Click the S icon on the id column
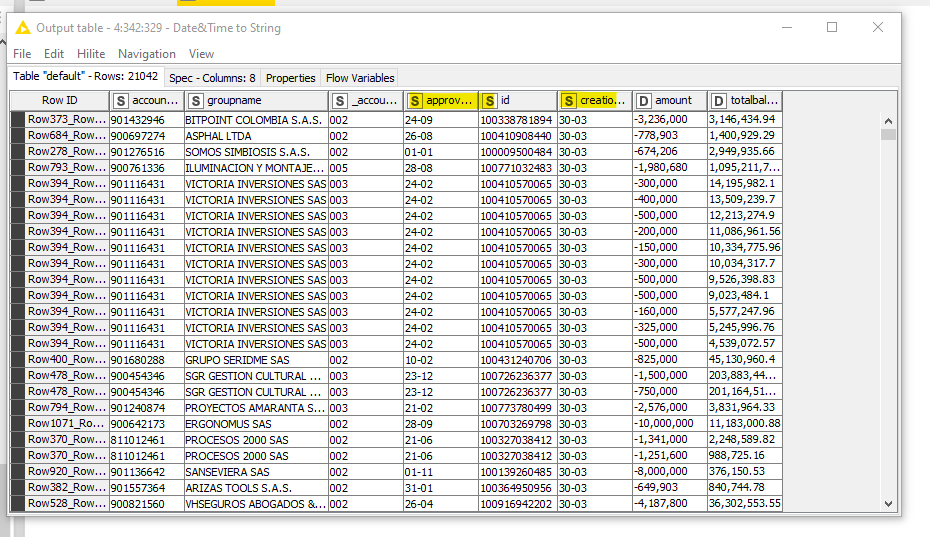 [489, 101]
